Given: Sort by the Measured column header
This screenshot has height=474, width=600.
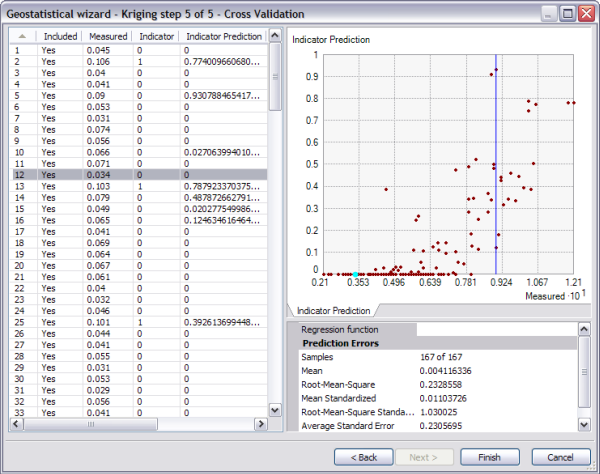Looking at the screenshot, I should (x=108, y=36).
